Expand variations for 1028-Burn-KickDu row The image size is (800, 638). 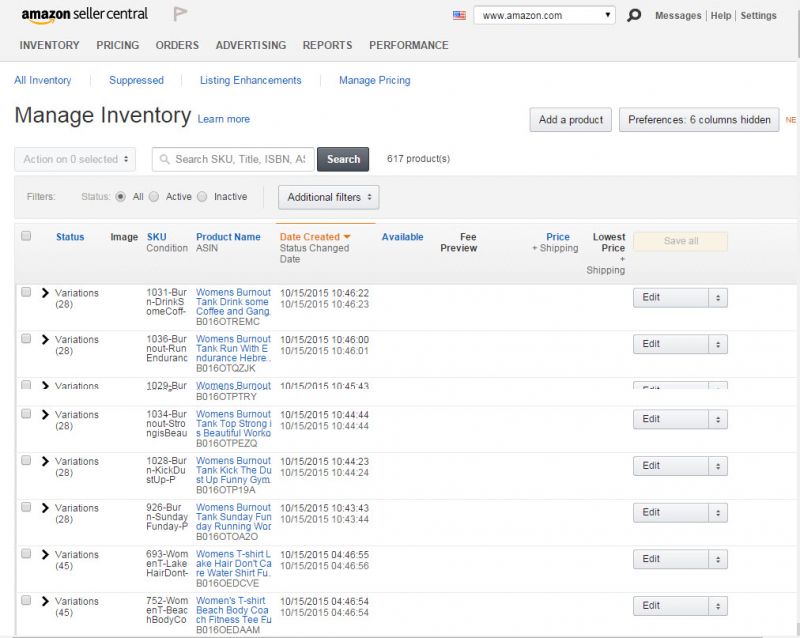[45, 461]
